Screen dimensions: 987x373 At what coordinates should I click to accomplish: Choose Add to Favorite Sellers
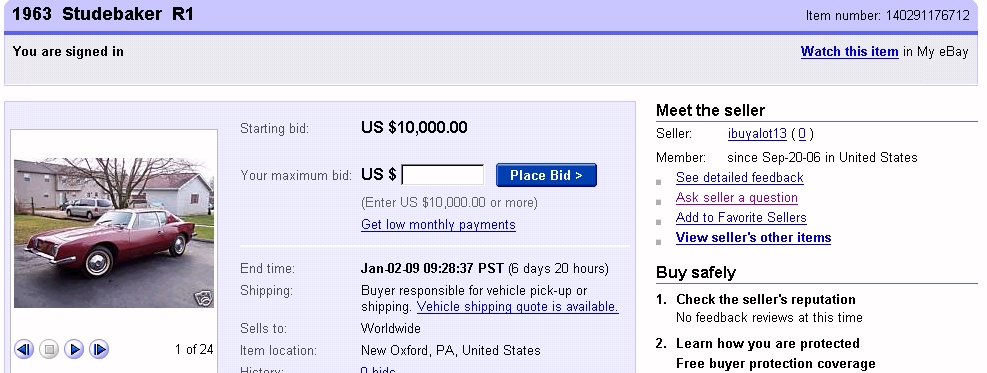[x=741, y=218]
